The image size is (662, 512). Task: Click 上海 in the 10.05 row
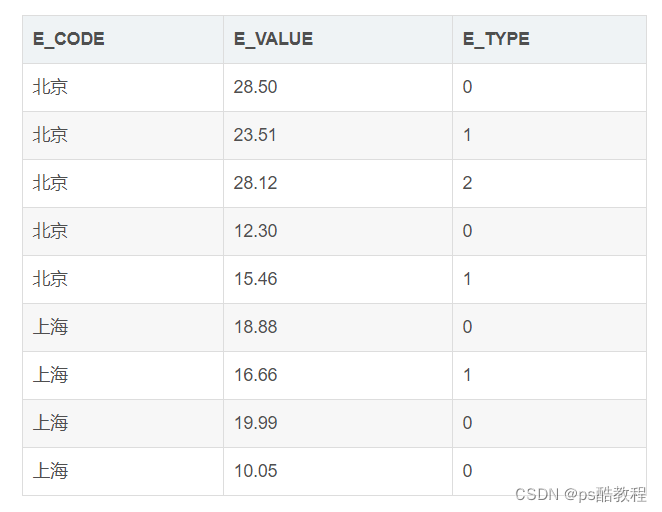coord(50,471)
